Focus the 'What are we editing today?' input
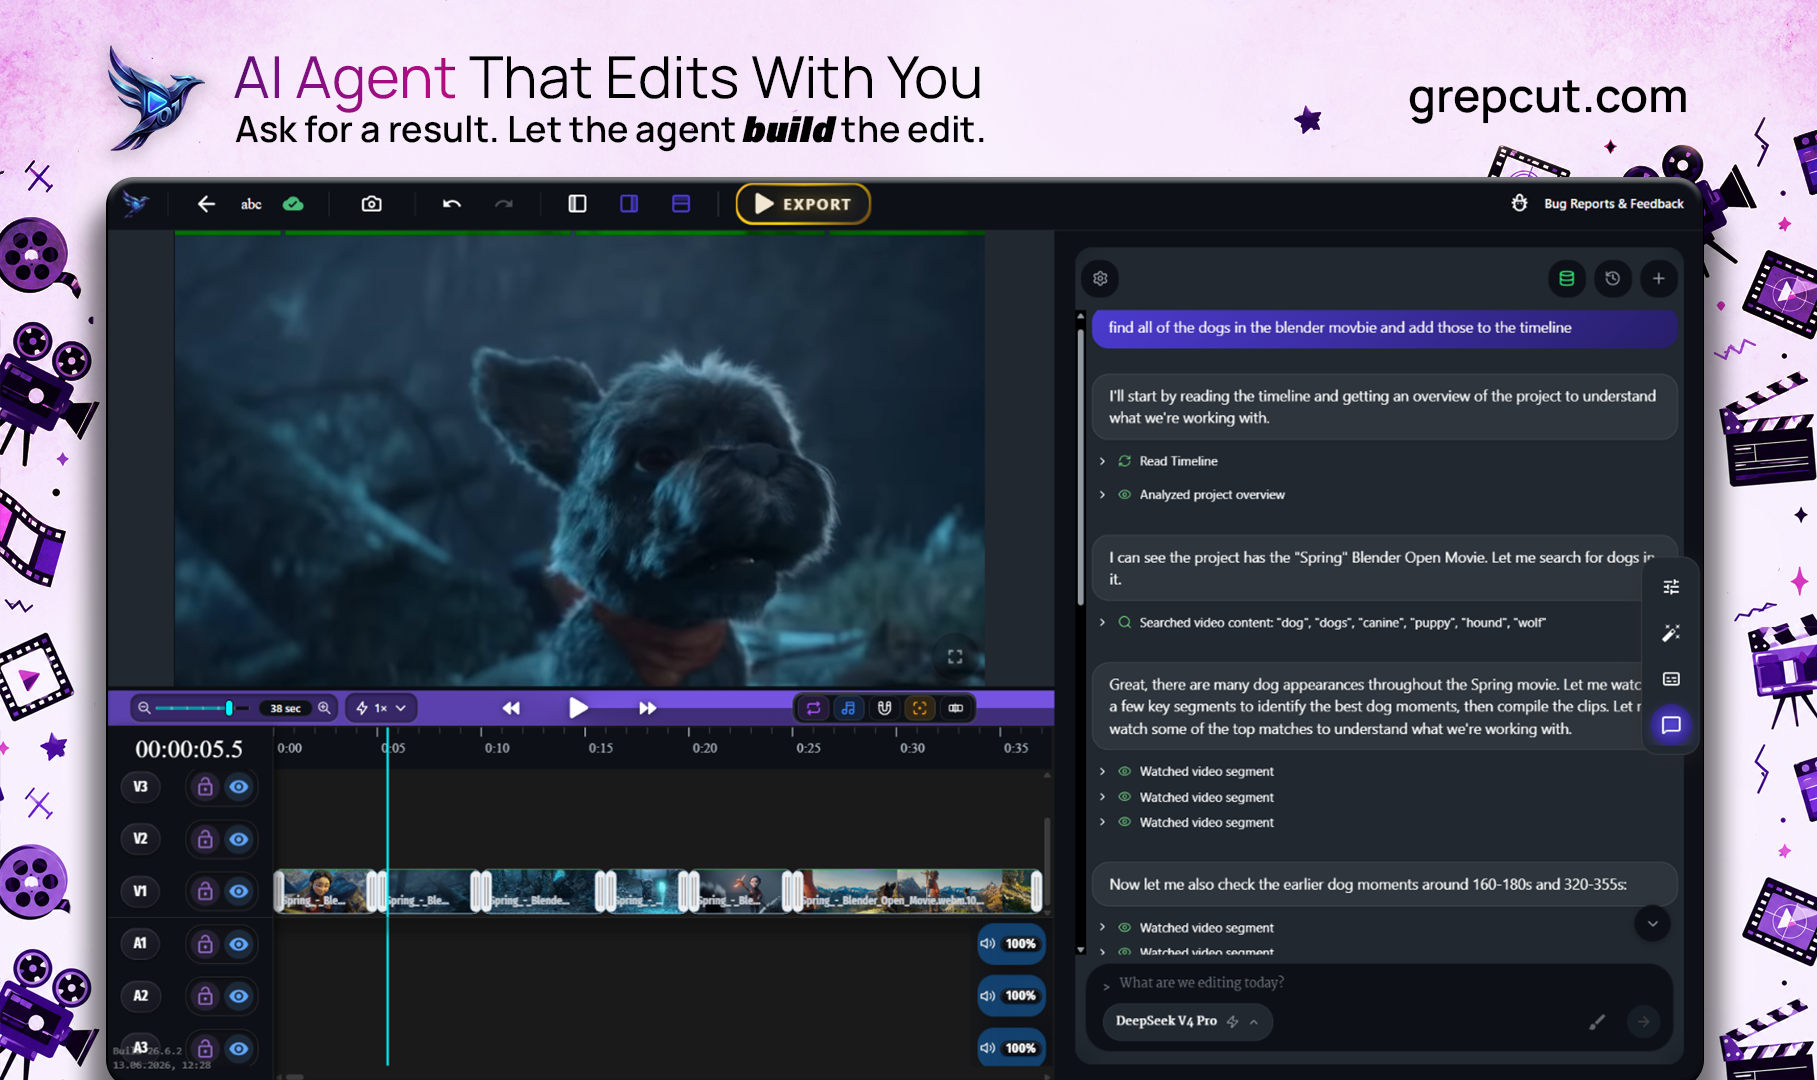The height and width of the screenshot is (1080, 1817). pos(1380,983)
